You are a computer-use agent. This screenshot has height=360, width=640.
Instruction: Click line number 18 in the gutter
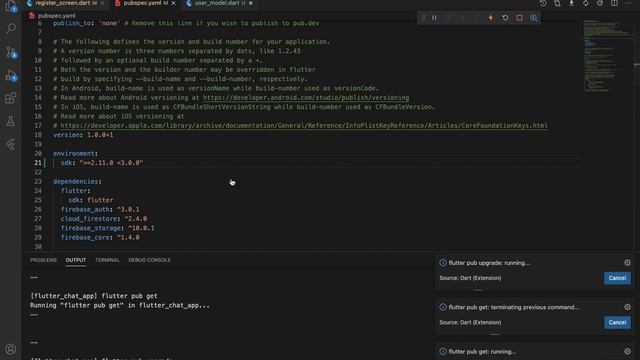pyautogui.click(x=38, y=135)
